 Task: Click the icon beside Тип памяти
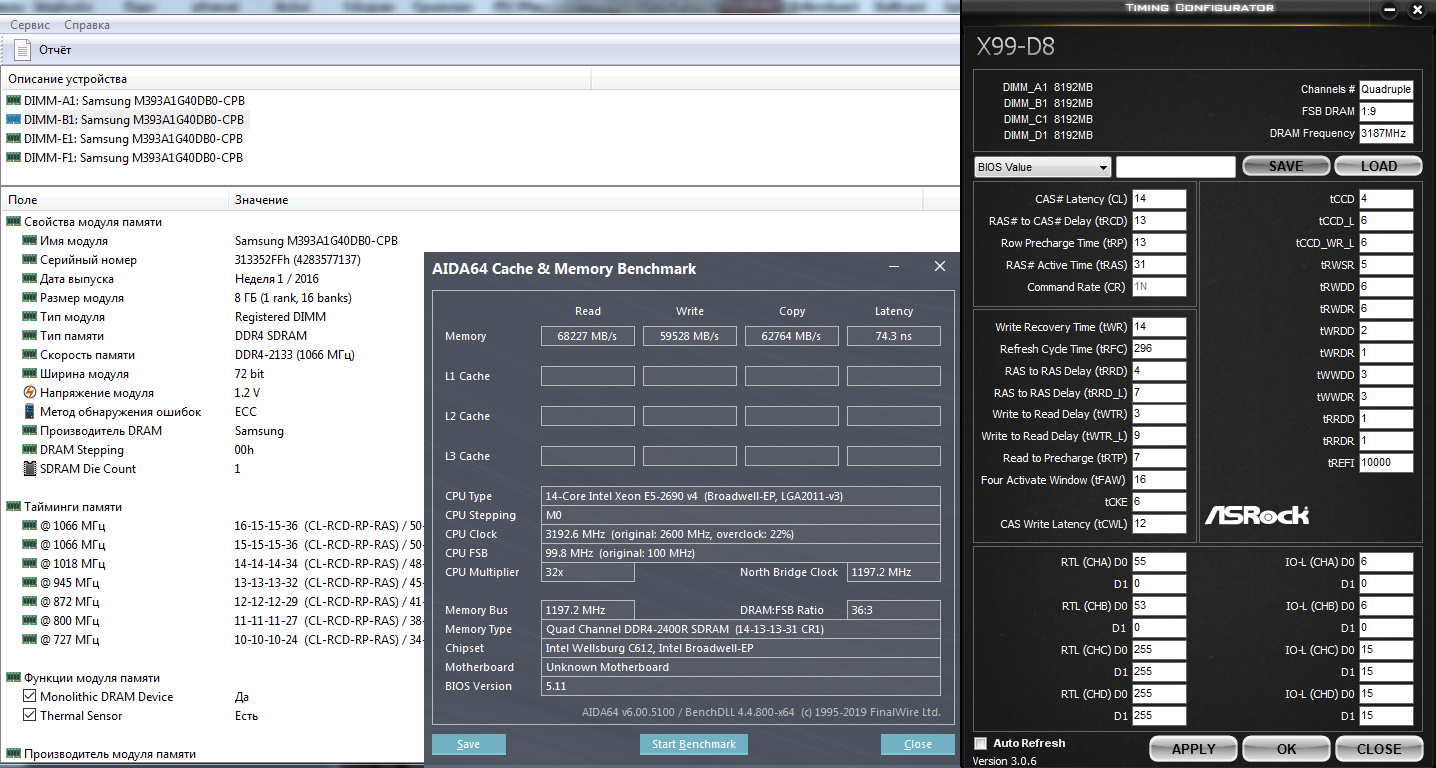pos(30,336)
